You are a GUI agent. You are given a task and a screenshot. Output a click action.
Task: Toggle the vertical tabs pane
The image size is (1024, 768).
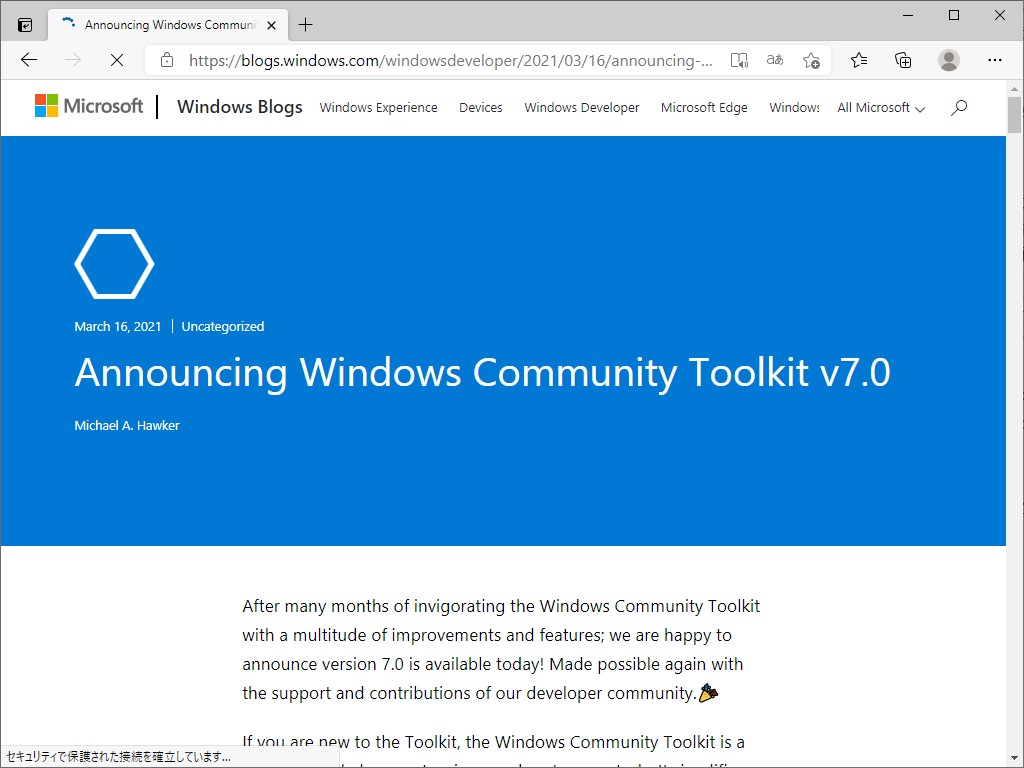[x=23, y=23]
